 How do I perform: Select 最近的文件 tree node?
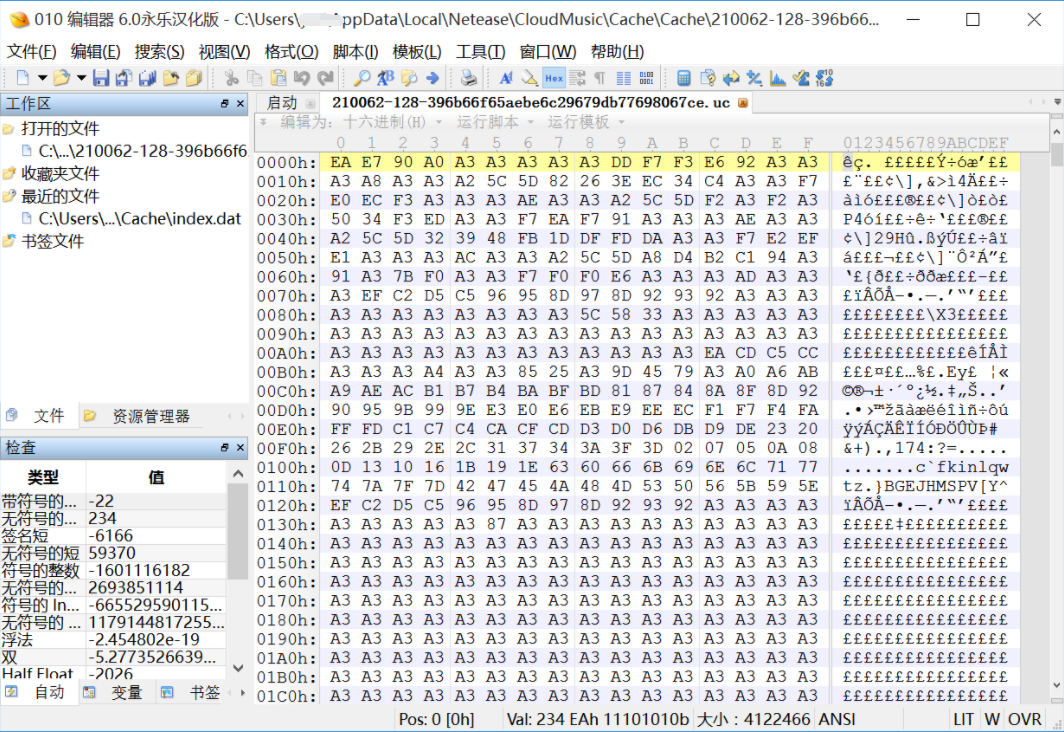60,196
